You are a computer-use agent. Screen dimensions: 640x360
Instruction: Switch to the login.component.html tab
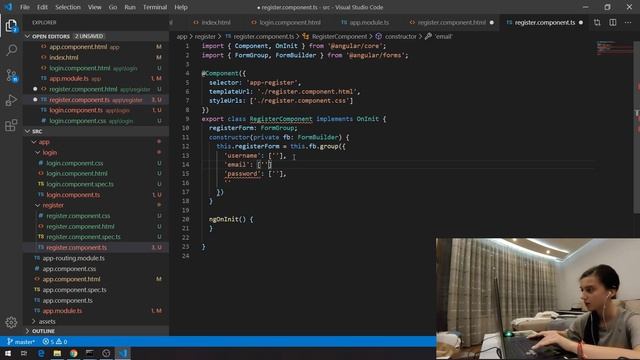pos(287,22)
